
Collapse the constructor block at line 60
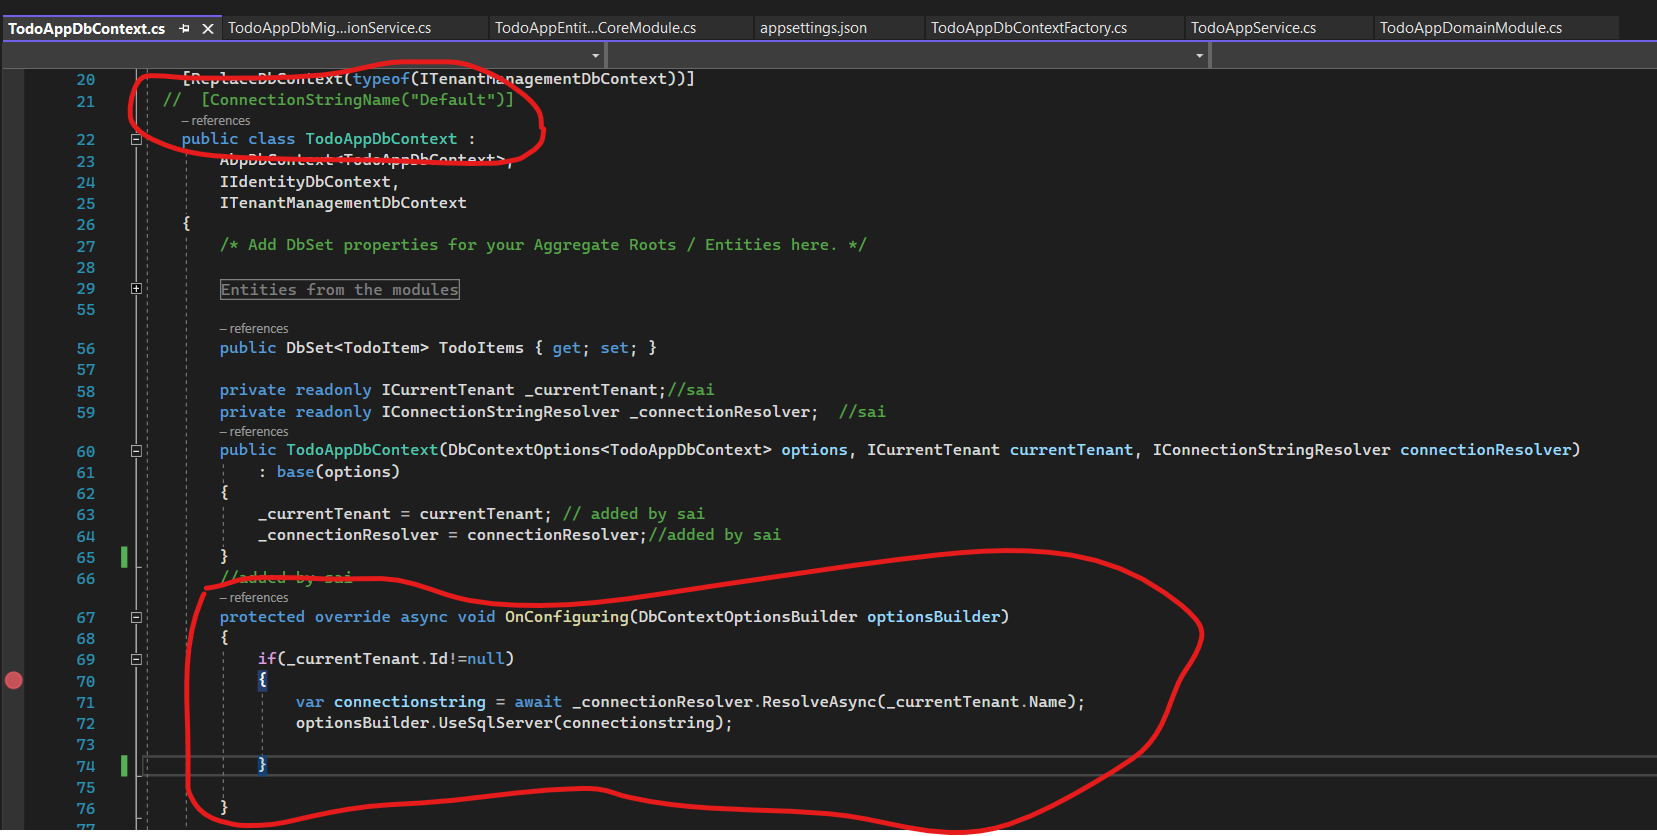(x=136, y=451)
